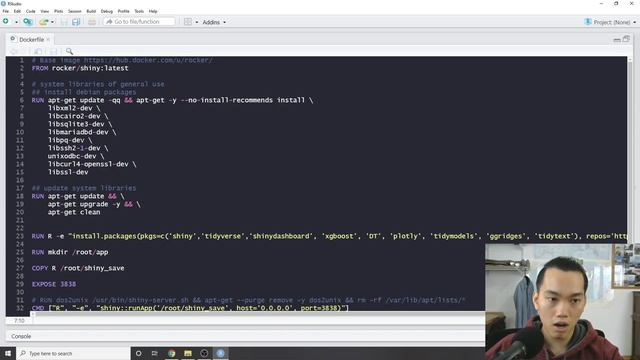Click the 'Type here to search' box
This screenshot has height=360, width=640.
pyautogui.click(x=73, y=353)
